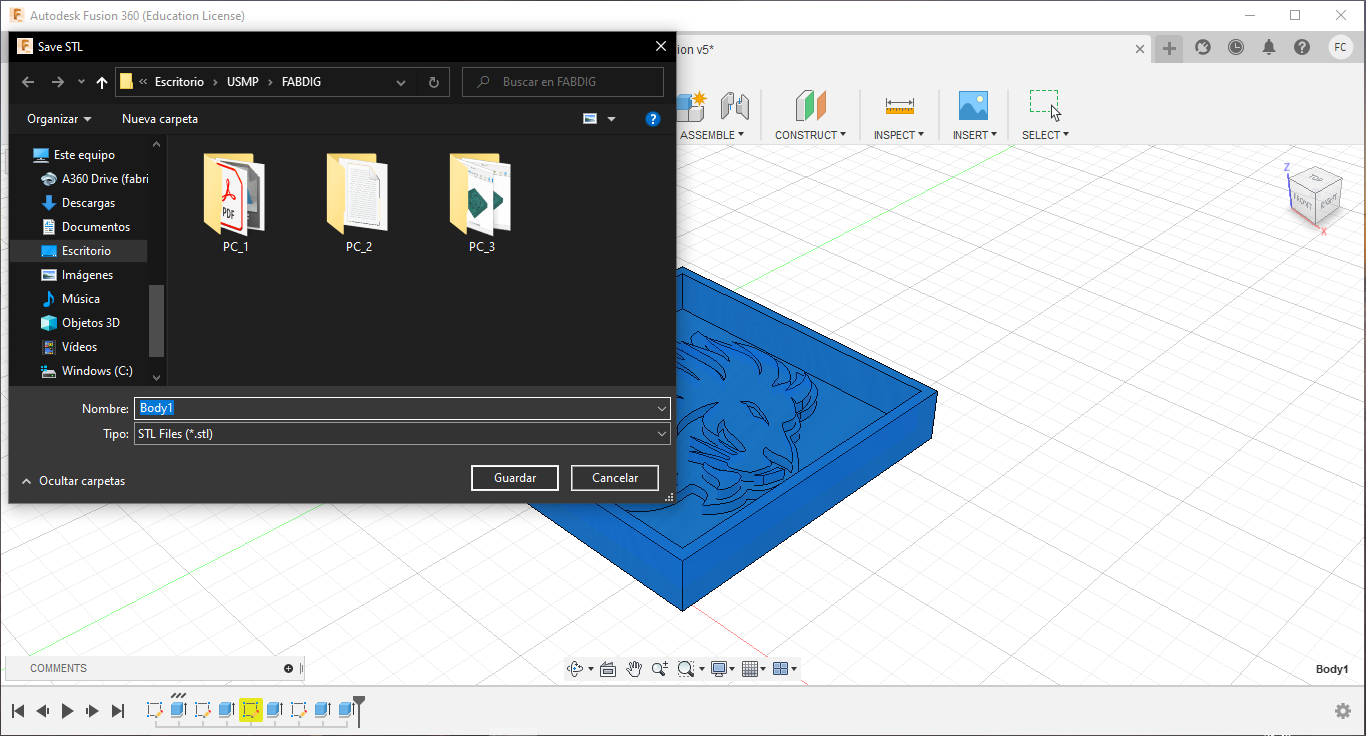Open the Display Settings monitor icon
The image size is (1366, 736).
click(x=718, y=669)
